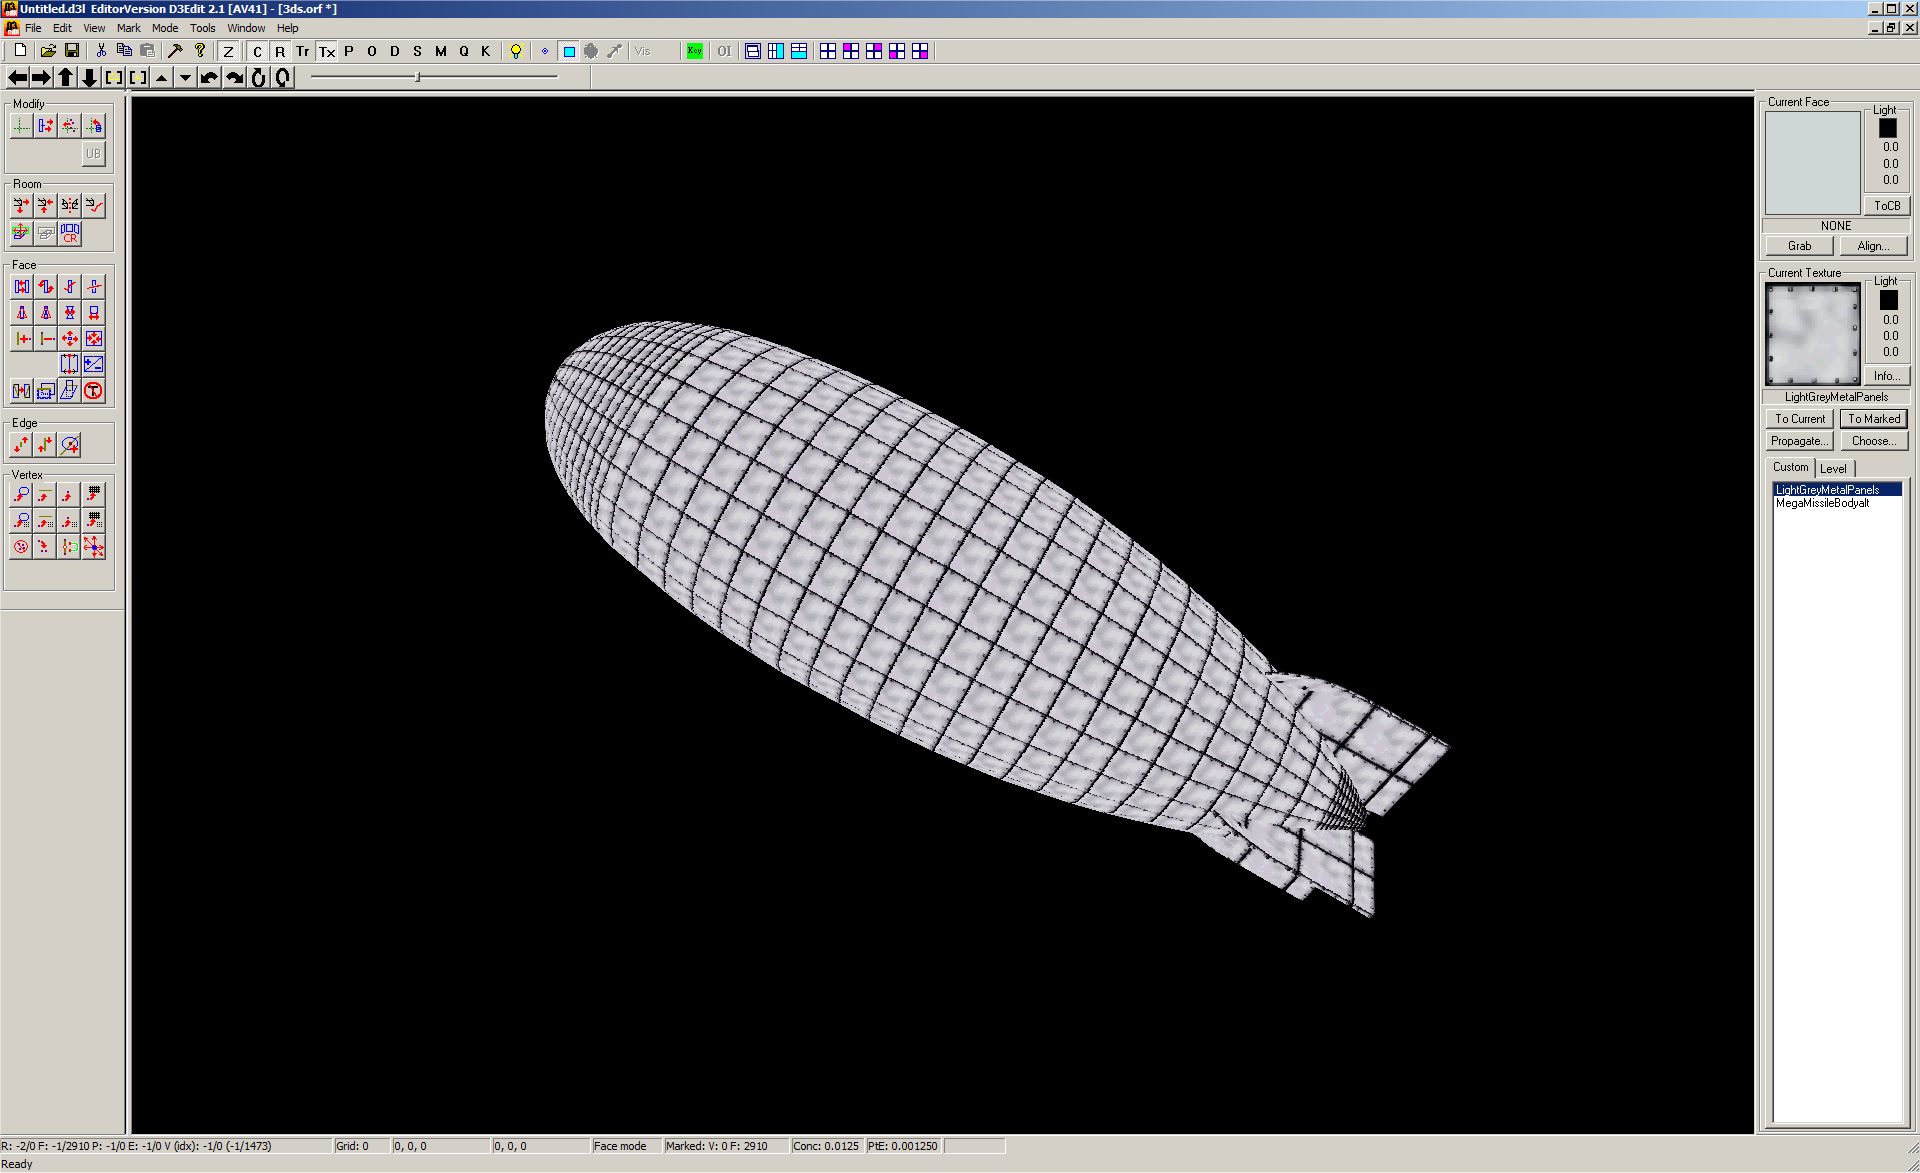Image resolution: width=1920 pixels, height=1173 pixels.
Task: Click the red circled T face icon
Action: click(93, 391)
